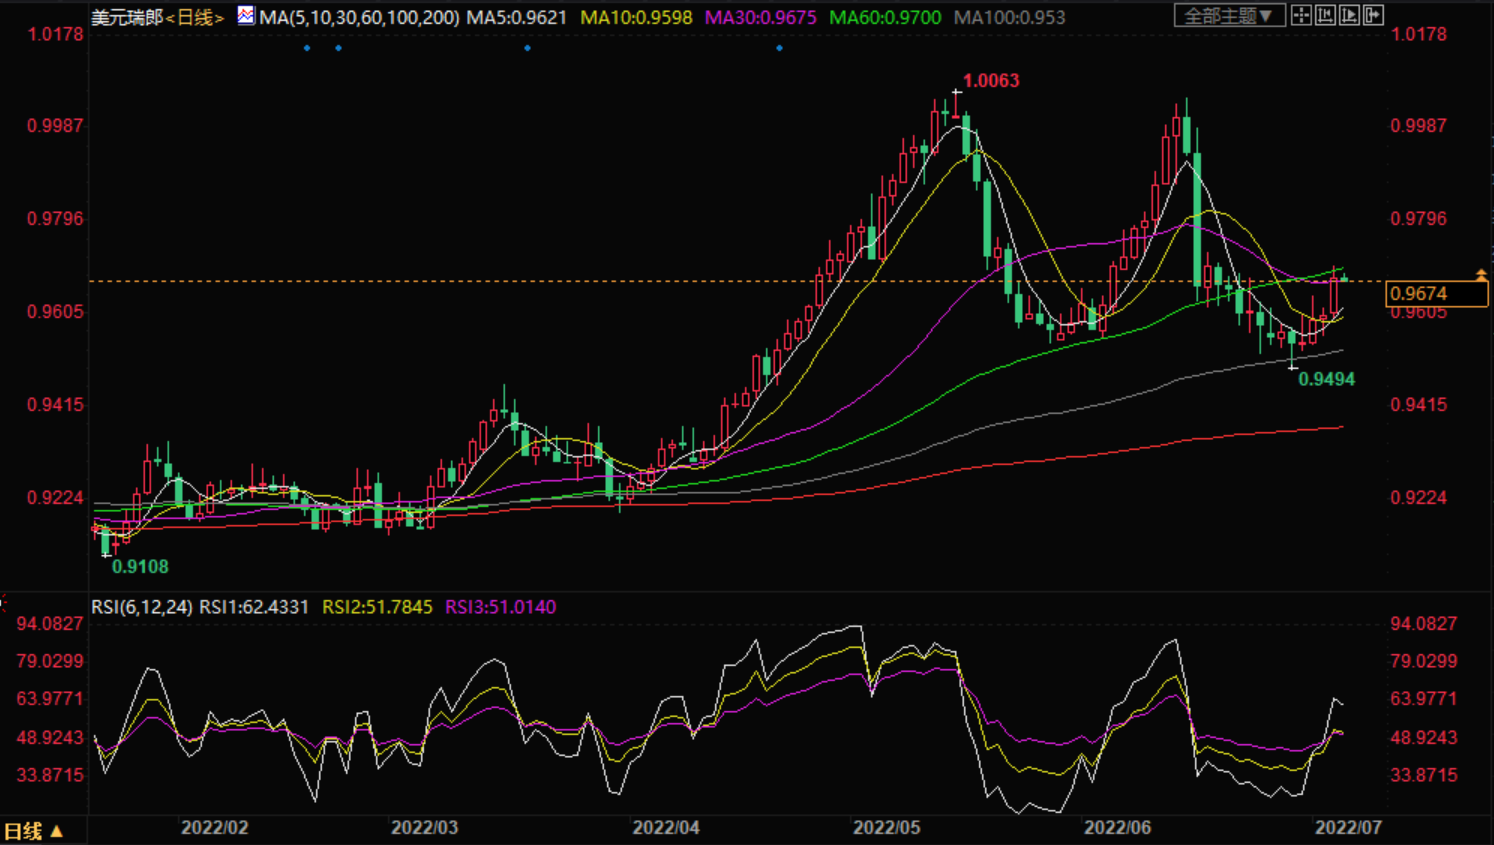This screenshot has height=845, width=1494.
Task: Click the RSI3:51.0140 magenta legend value
Action: click(x=500, y=607)
